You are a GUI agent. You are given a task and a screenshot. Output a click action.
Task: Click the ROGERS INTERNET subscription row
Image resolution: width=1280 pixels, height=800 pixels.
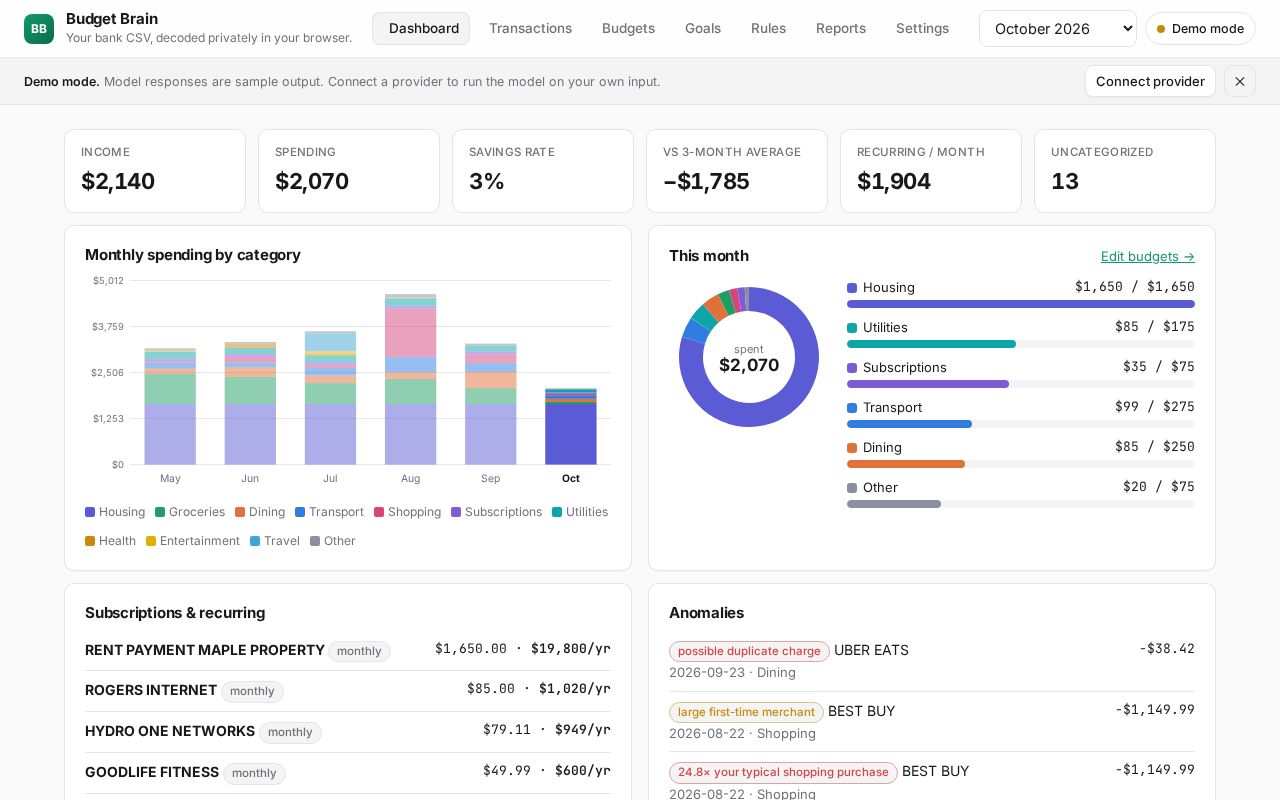tap(348, 691)
